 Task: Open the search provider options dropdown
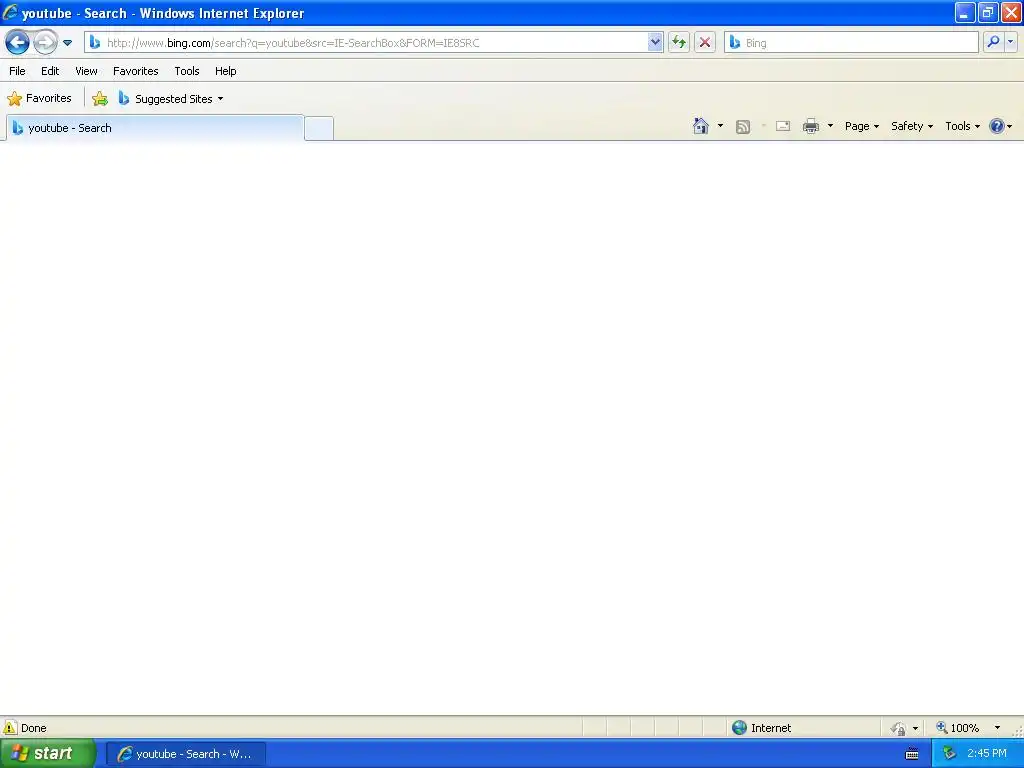tap(1010, 42)
